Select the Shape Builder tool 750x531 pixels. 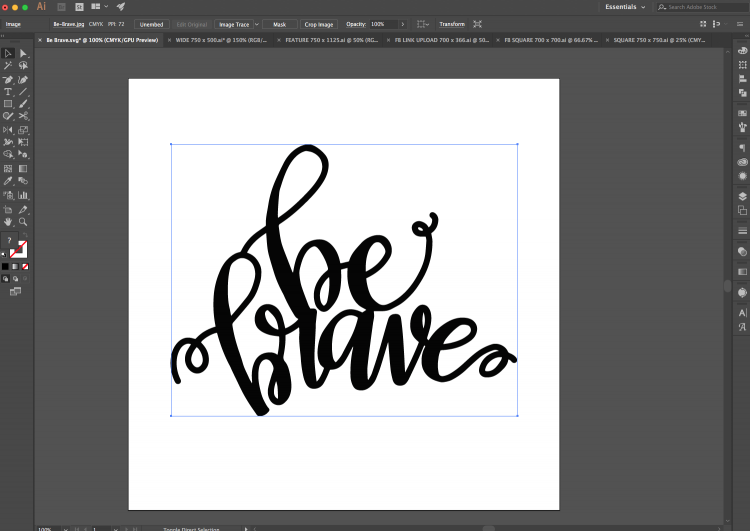click(x=8, y=154)
